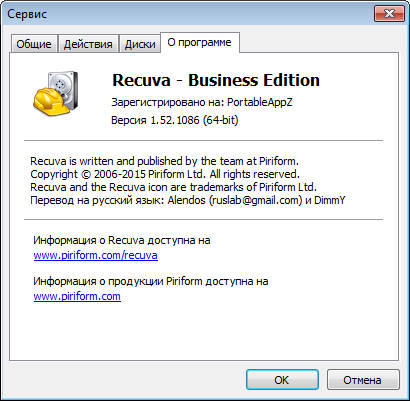The width and height of the screenshot is (410, 401).
Task: Click the Перевод на русский язык line
Action: point(188,200)
